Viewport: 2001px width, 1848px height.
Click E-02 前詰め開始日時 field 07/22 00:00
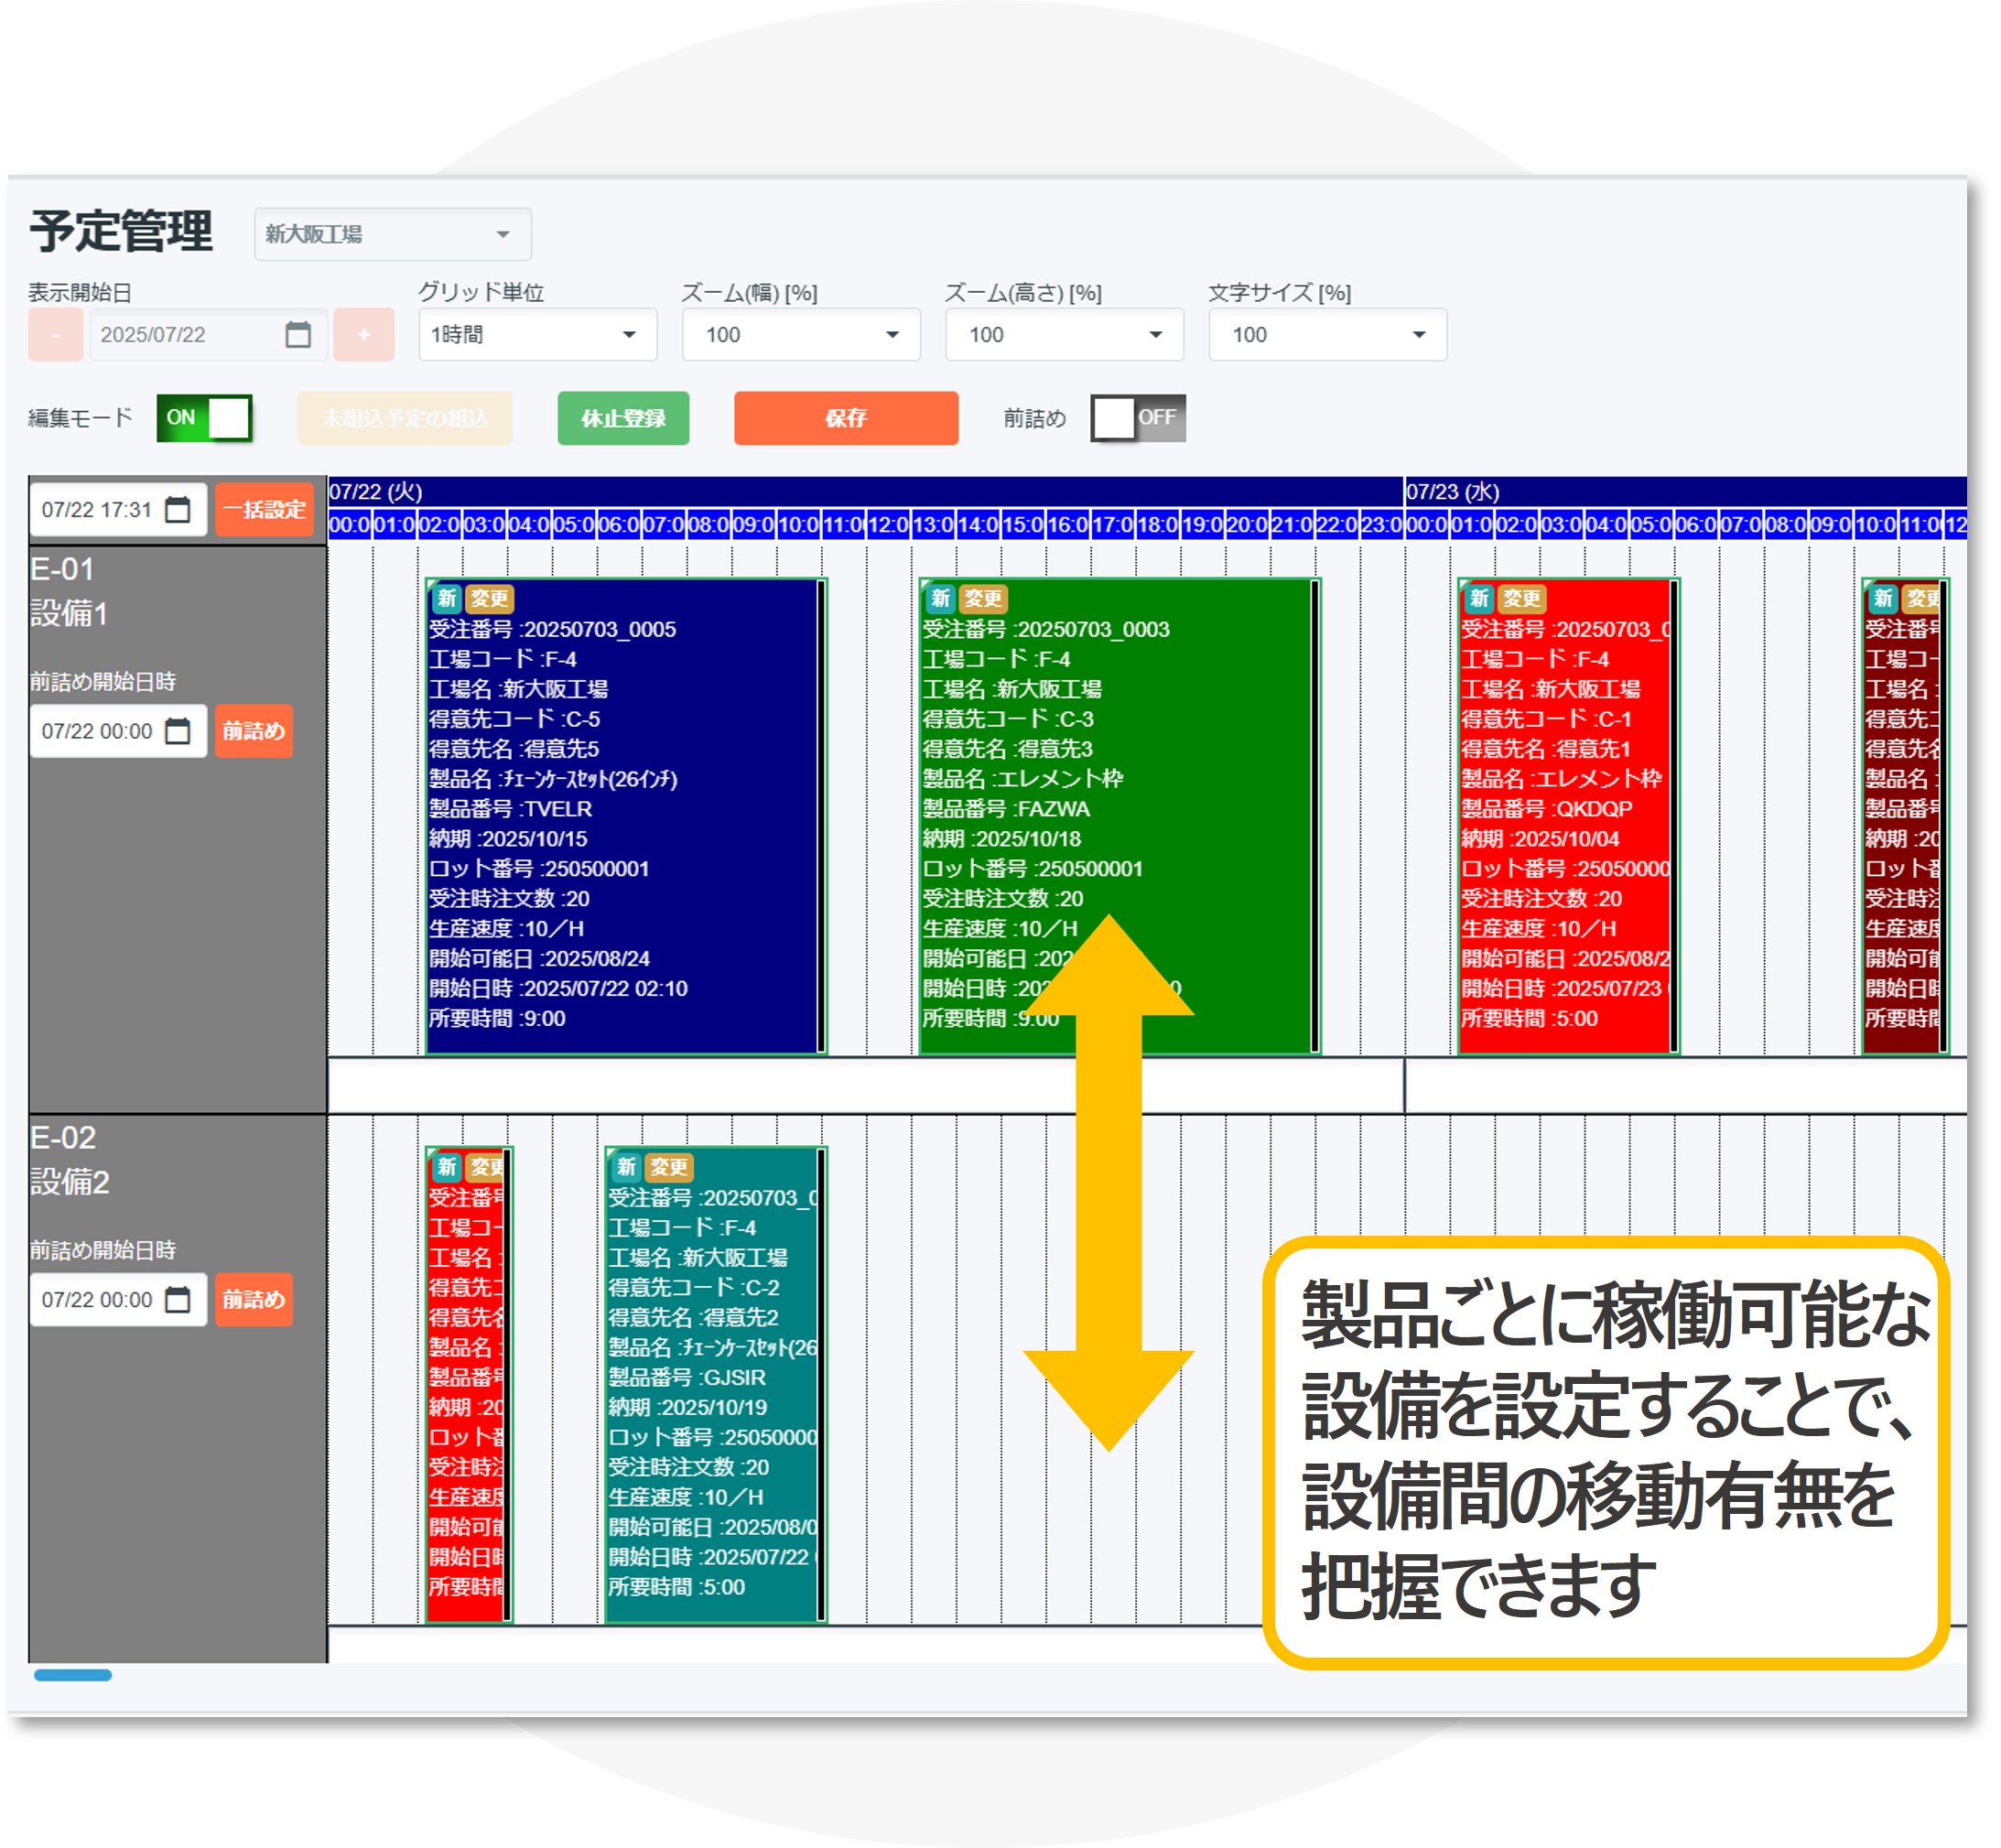tap(118, 1299)
